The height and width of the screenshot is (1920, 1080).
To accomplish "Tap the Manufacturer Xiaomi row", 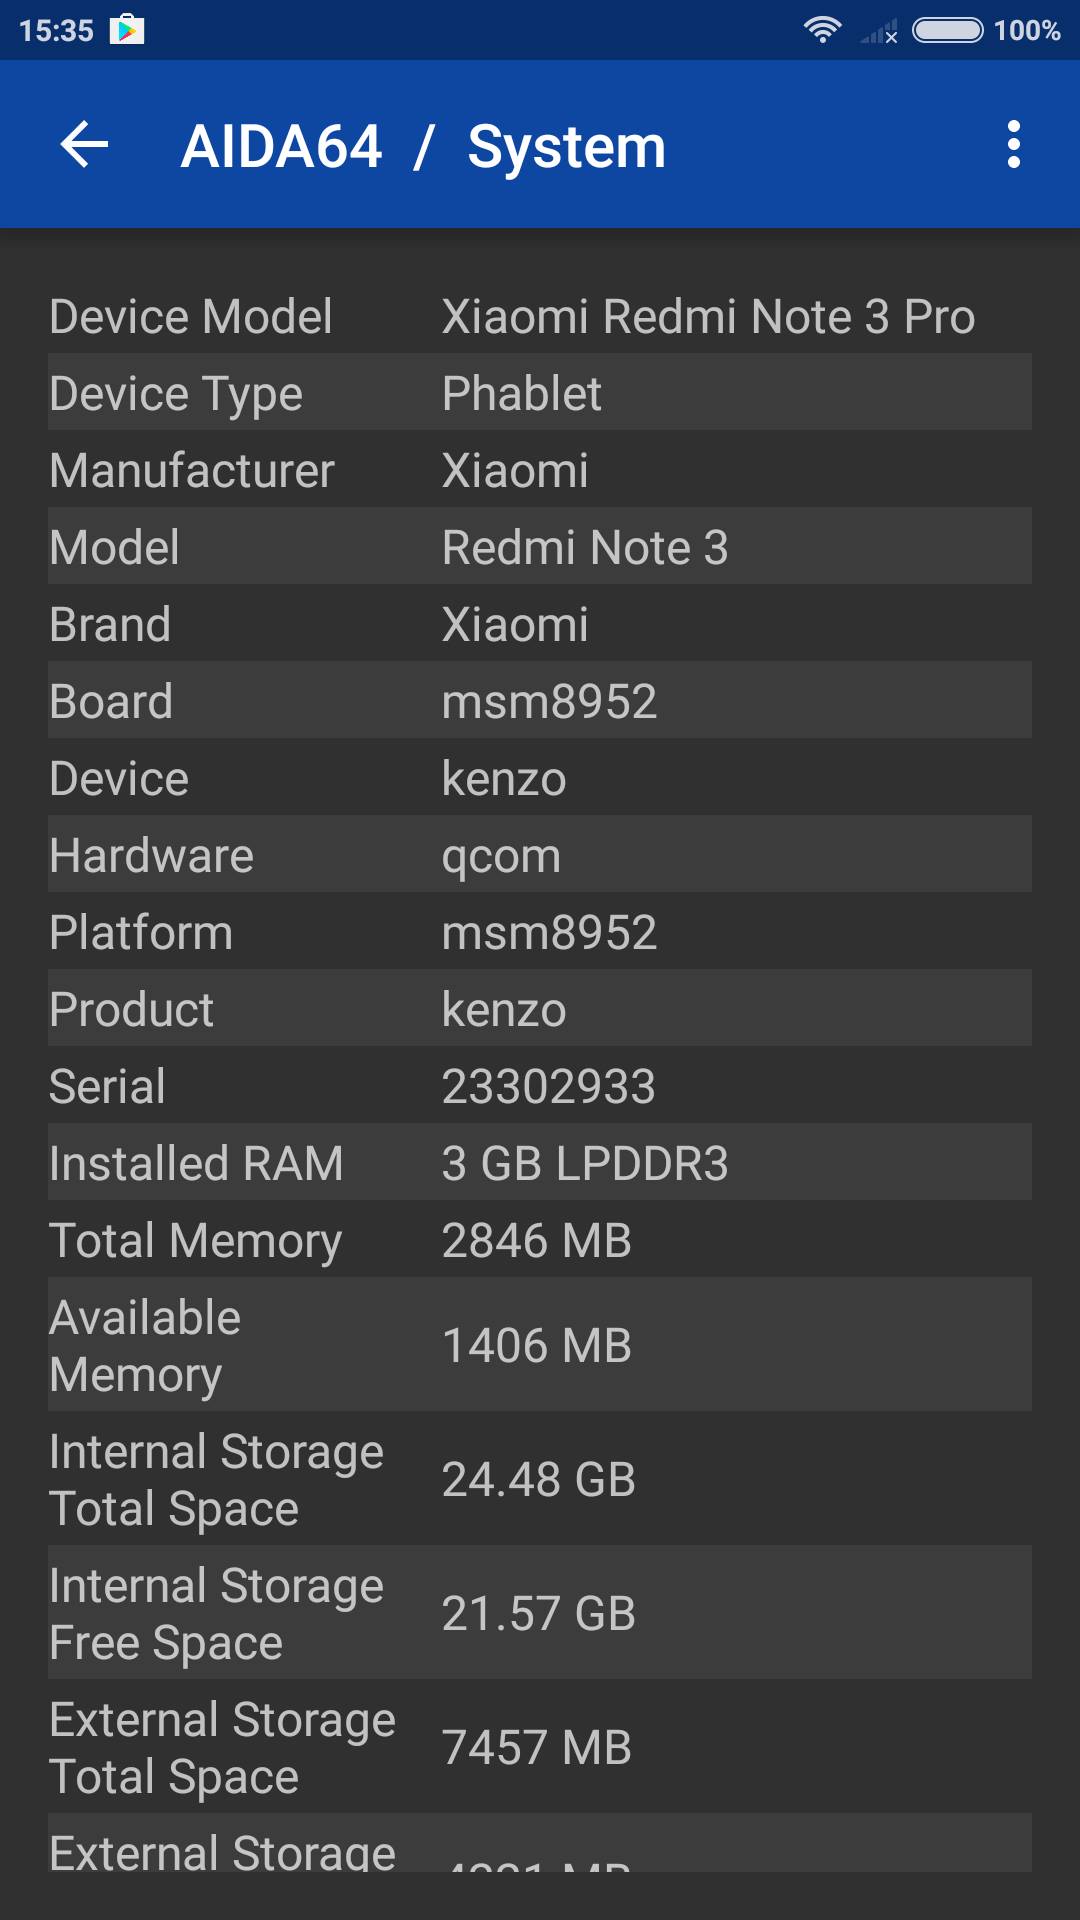I will (x=540, y=470).
